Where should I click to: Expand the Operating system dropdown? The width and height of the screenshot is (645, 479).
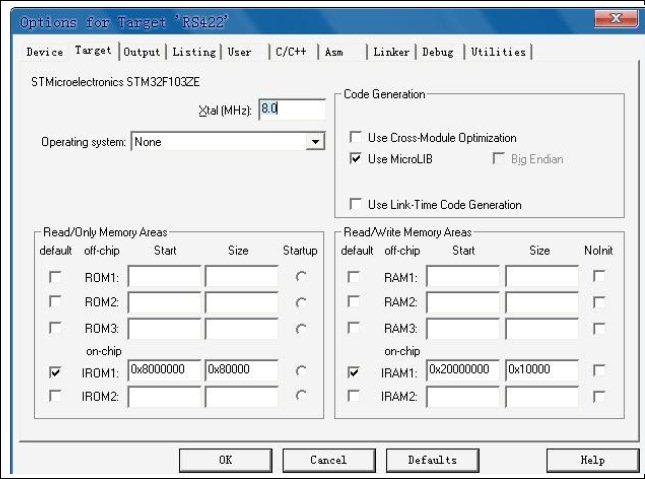[x=315, y=142]
